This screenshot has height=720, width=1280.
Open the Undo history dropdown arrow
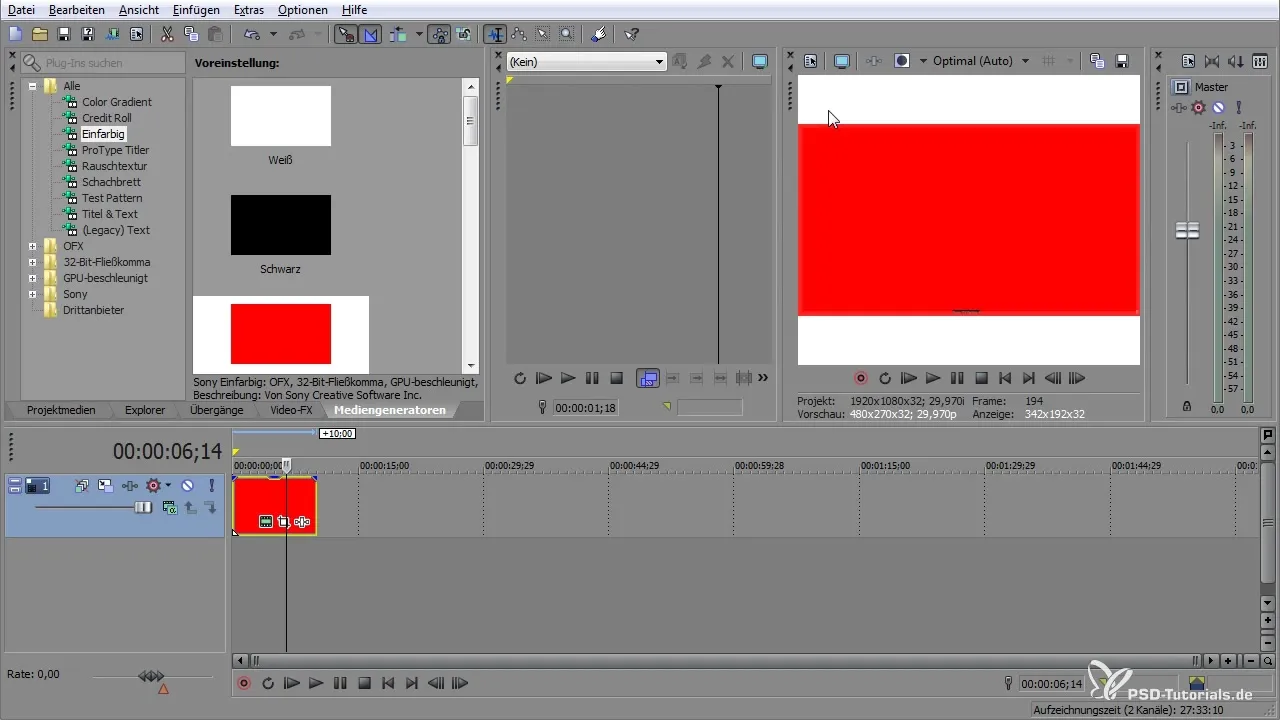[x=273, y=34]
